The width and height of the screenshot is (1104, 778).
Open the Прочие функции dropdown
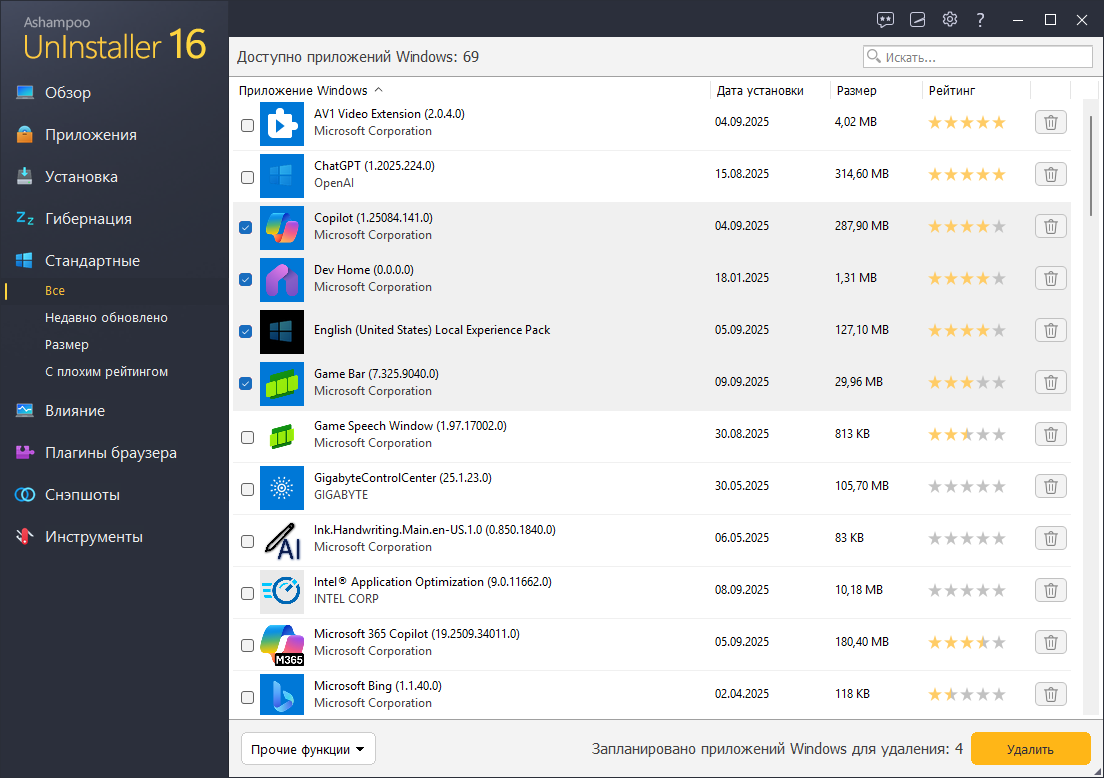(x=308, y=749)
